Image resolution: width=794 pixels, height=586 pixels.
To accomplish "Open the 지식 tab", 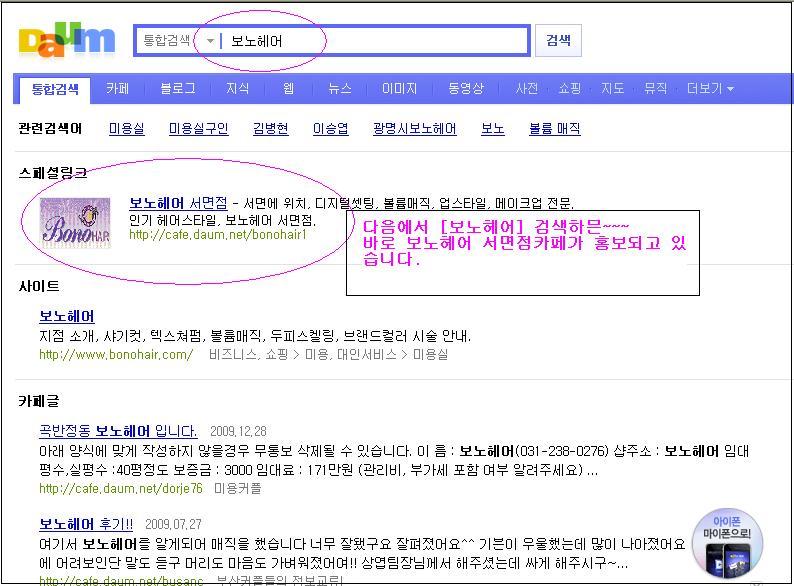I will [237, 89].
